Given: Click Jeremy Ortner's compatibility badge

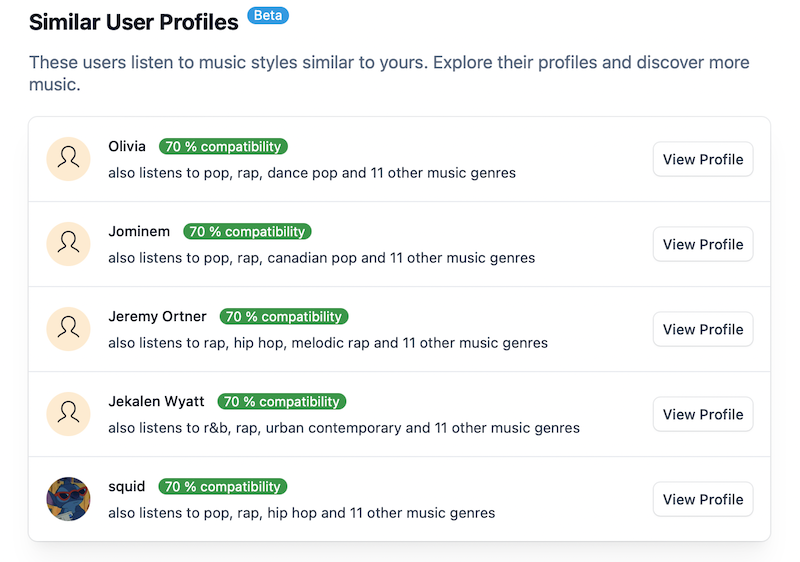Looking at the screenshot, I should [284, 317].
